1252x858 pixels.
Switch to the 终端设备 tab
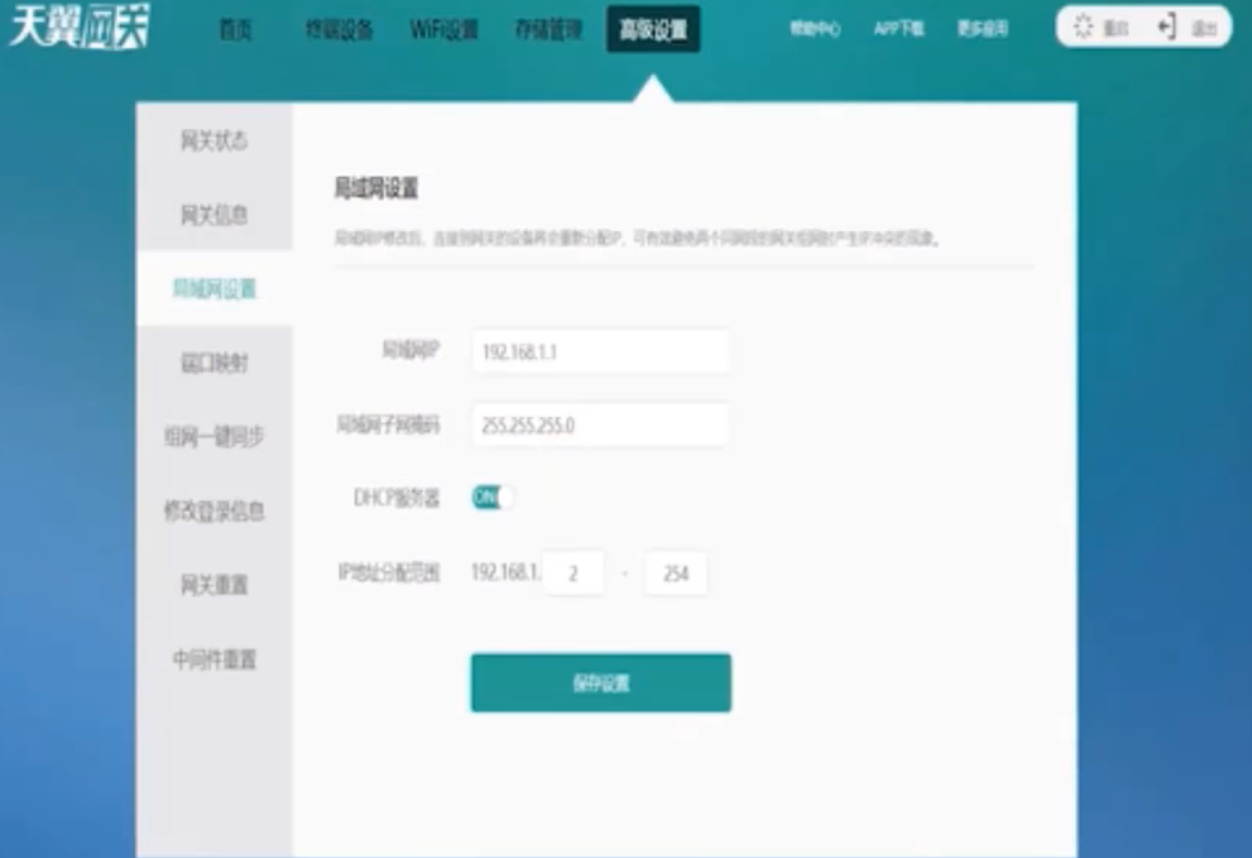339,30
